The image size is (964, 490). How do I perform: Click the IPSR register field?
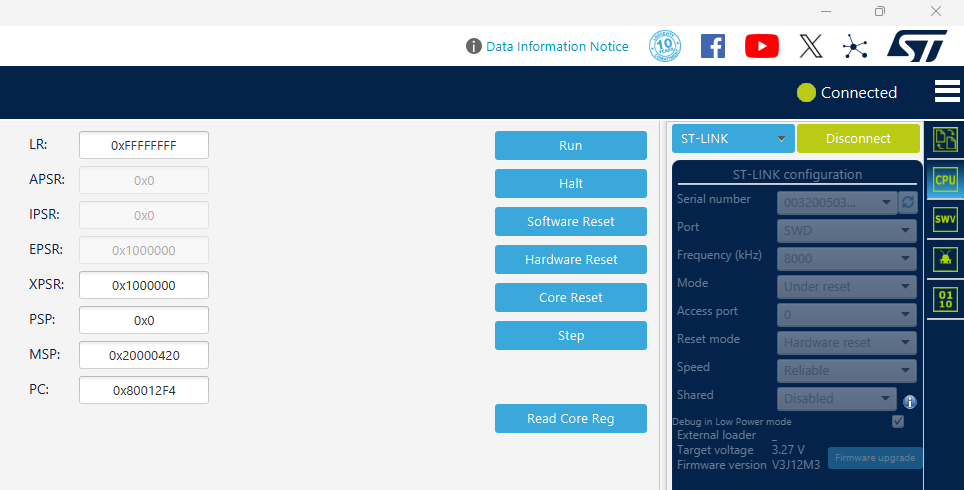point(144,215)
